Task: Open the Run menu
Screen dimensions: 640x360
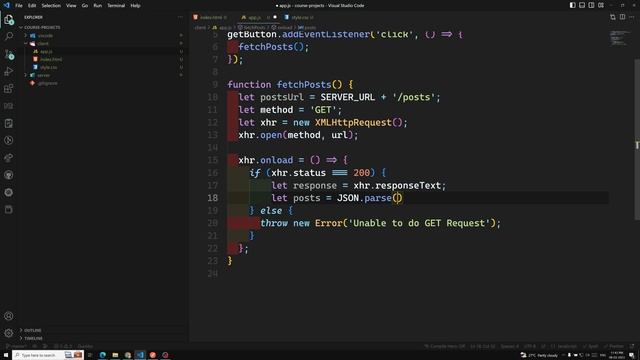Action: tap(98, 6)
